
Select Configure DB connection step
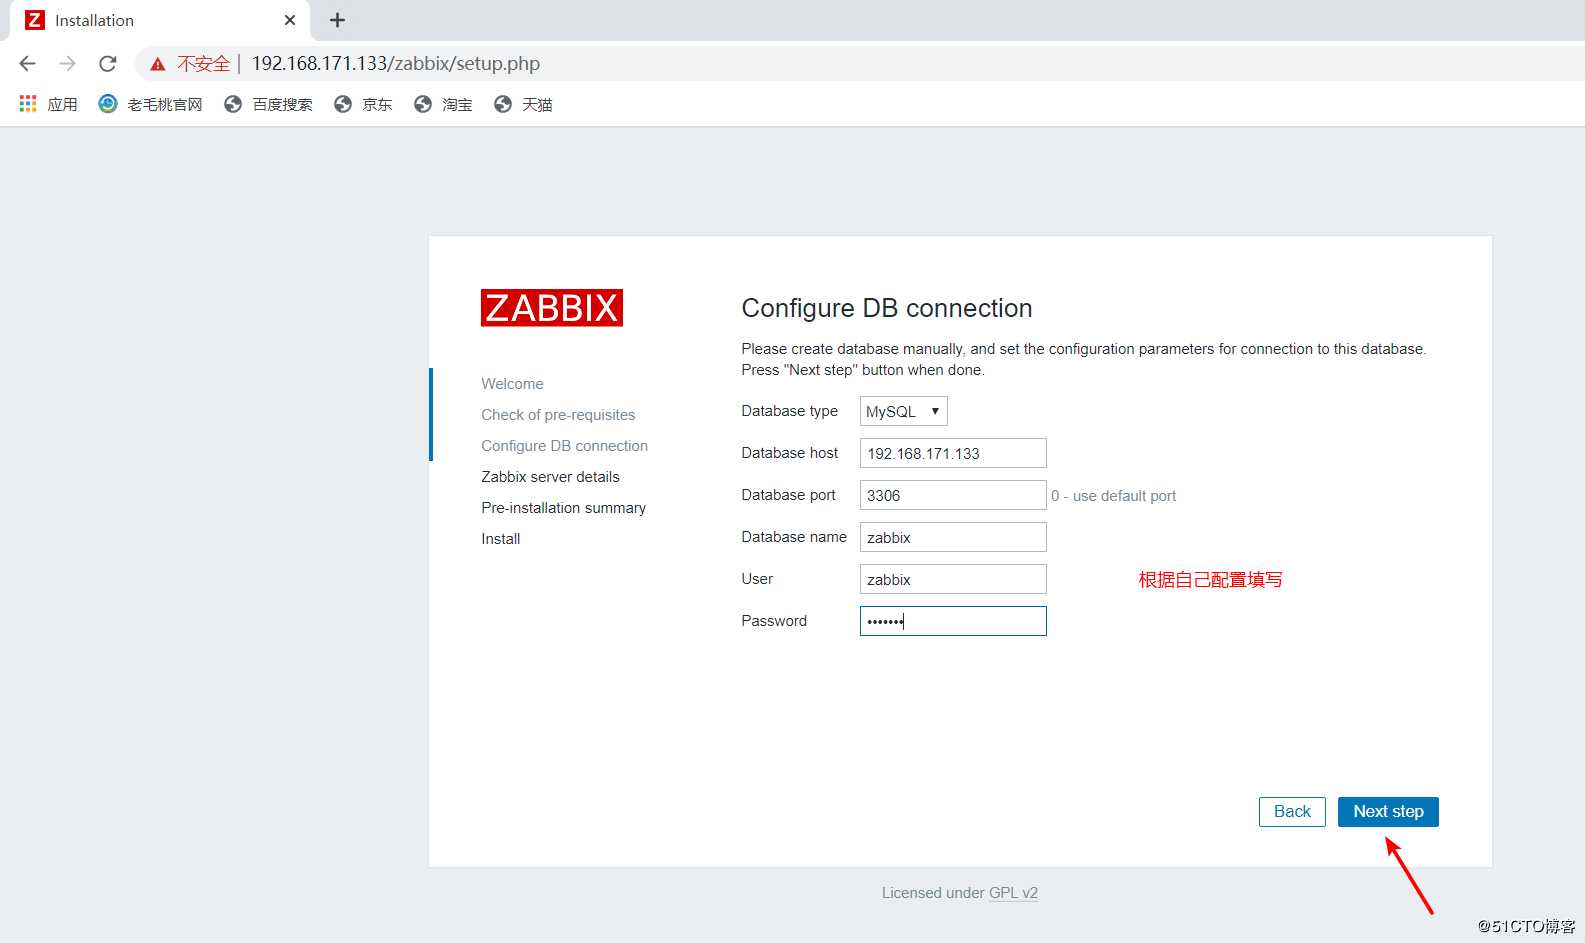[564, 446]
